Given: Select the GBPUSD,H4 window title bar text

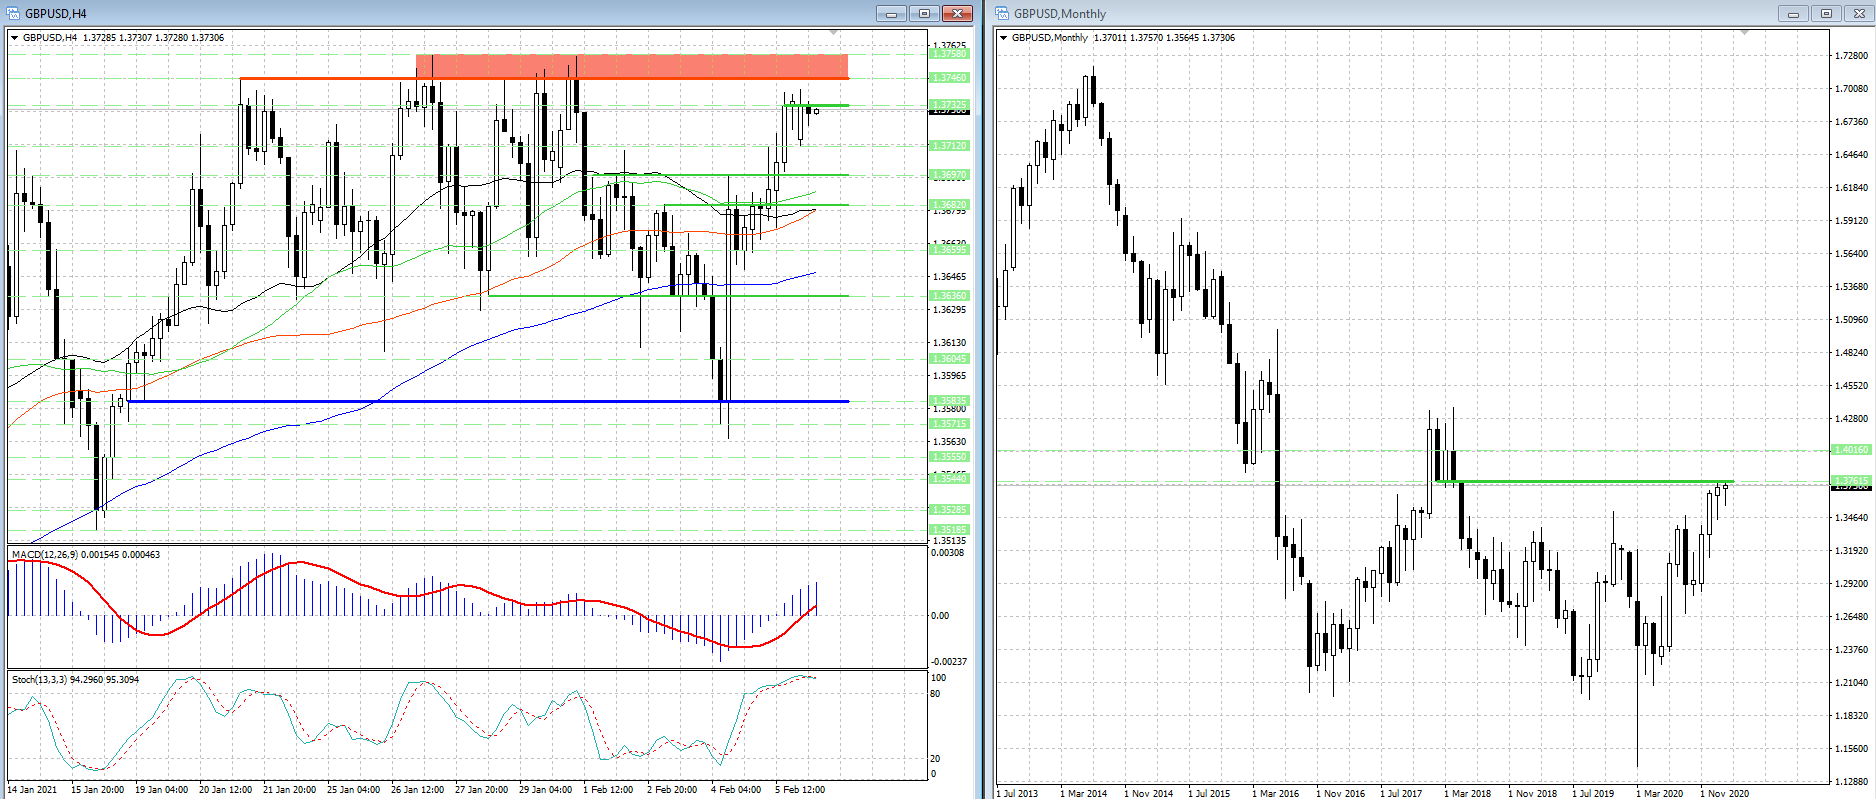Looking at the screenshot, I should (56, 14).
